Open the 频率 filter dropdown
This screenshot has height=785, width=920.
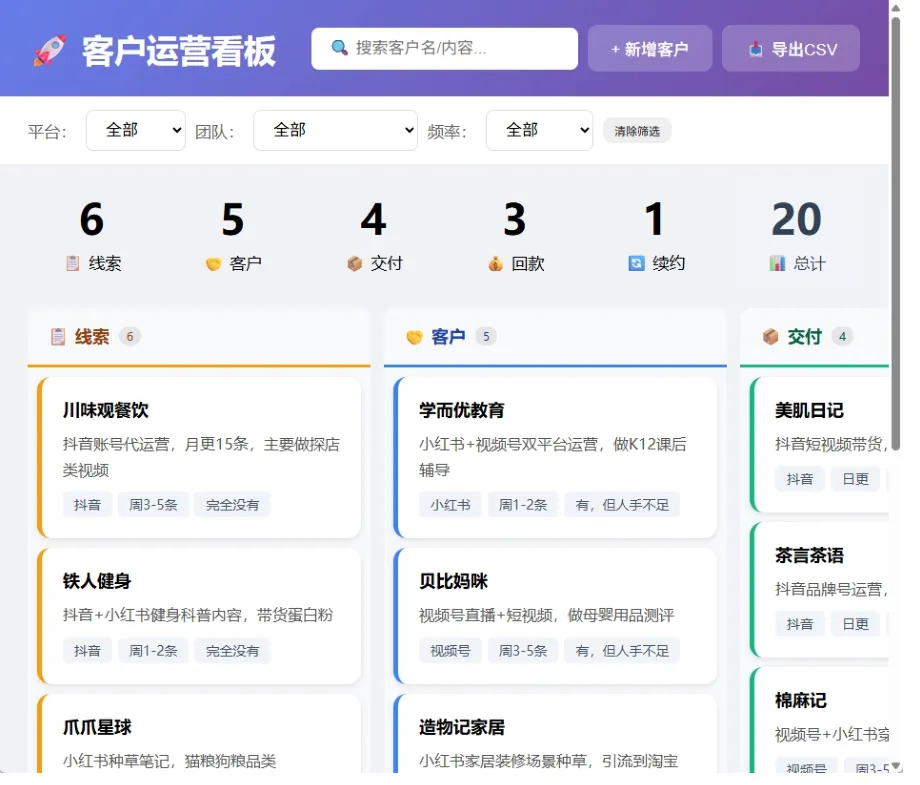[x=539, y=130]
